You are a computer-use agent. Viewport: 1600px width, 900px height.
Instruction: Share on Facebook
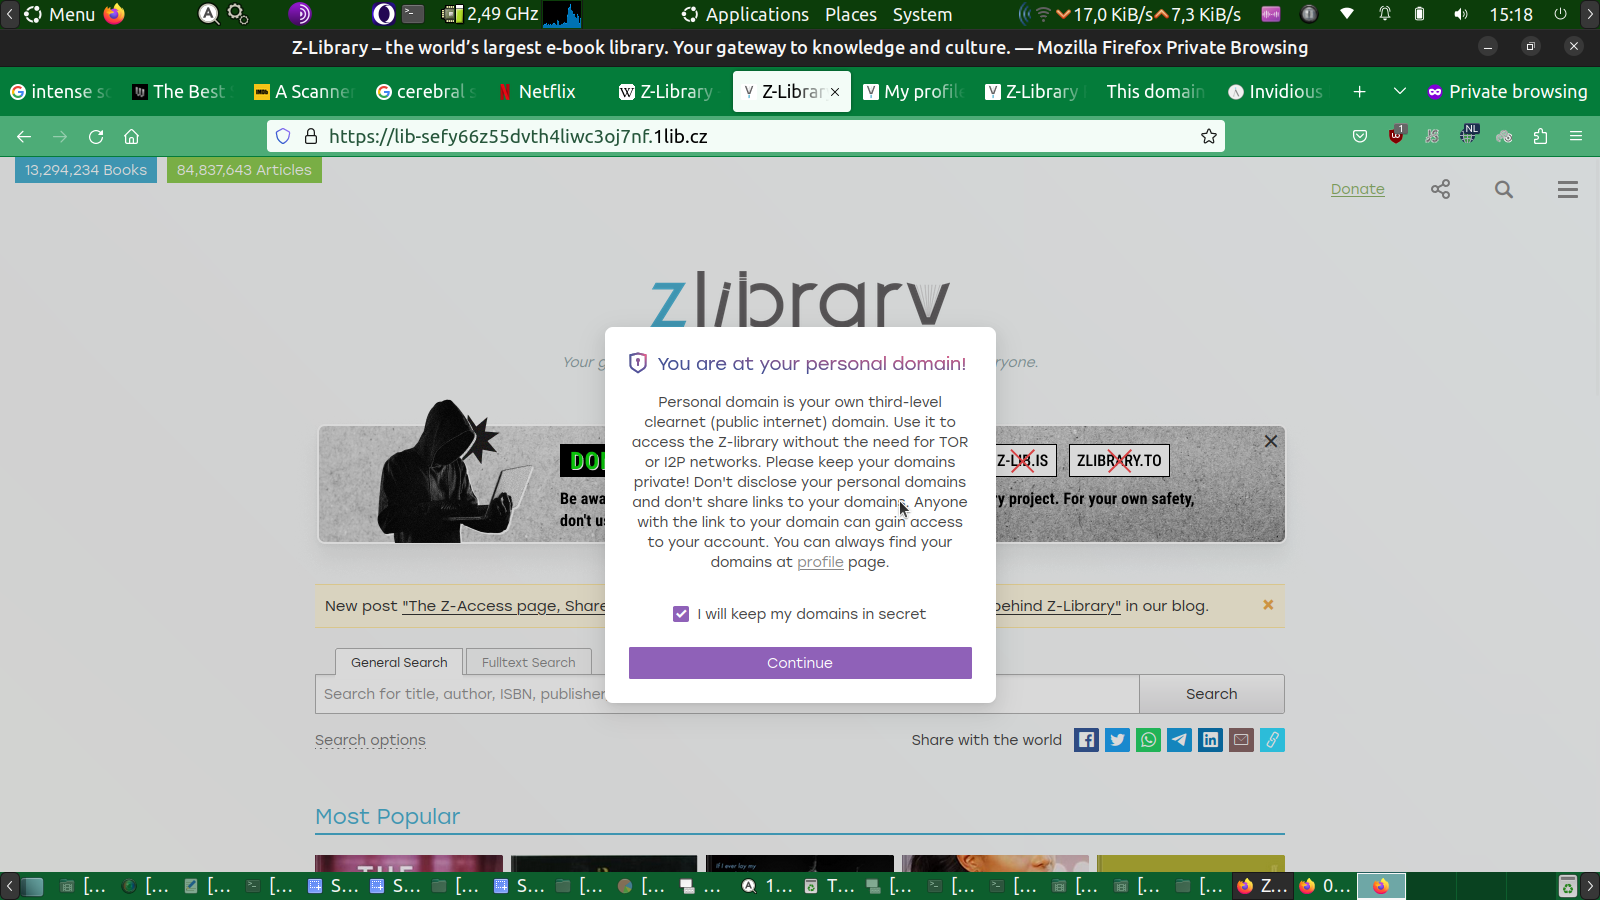[x=1086, y=740]
